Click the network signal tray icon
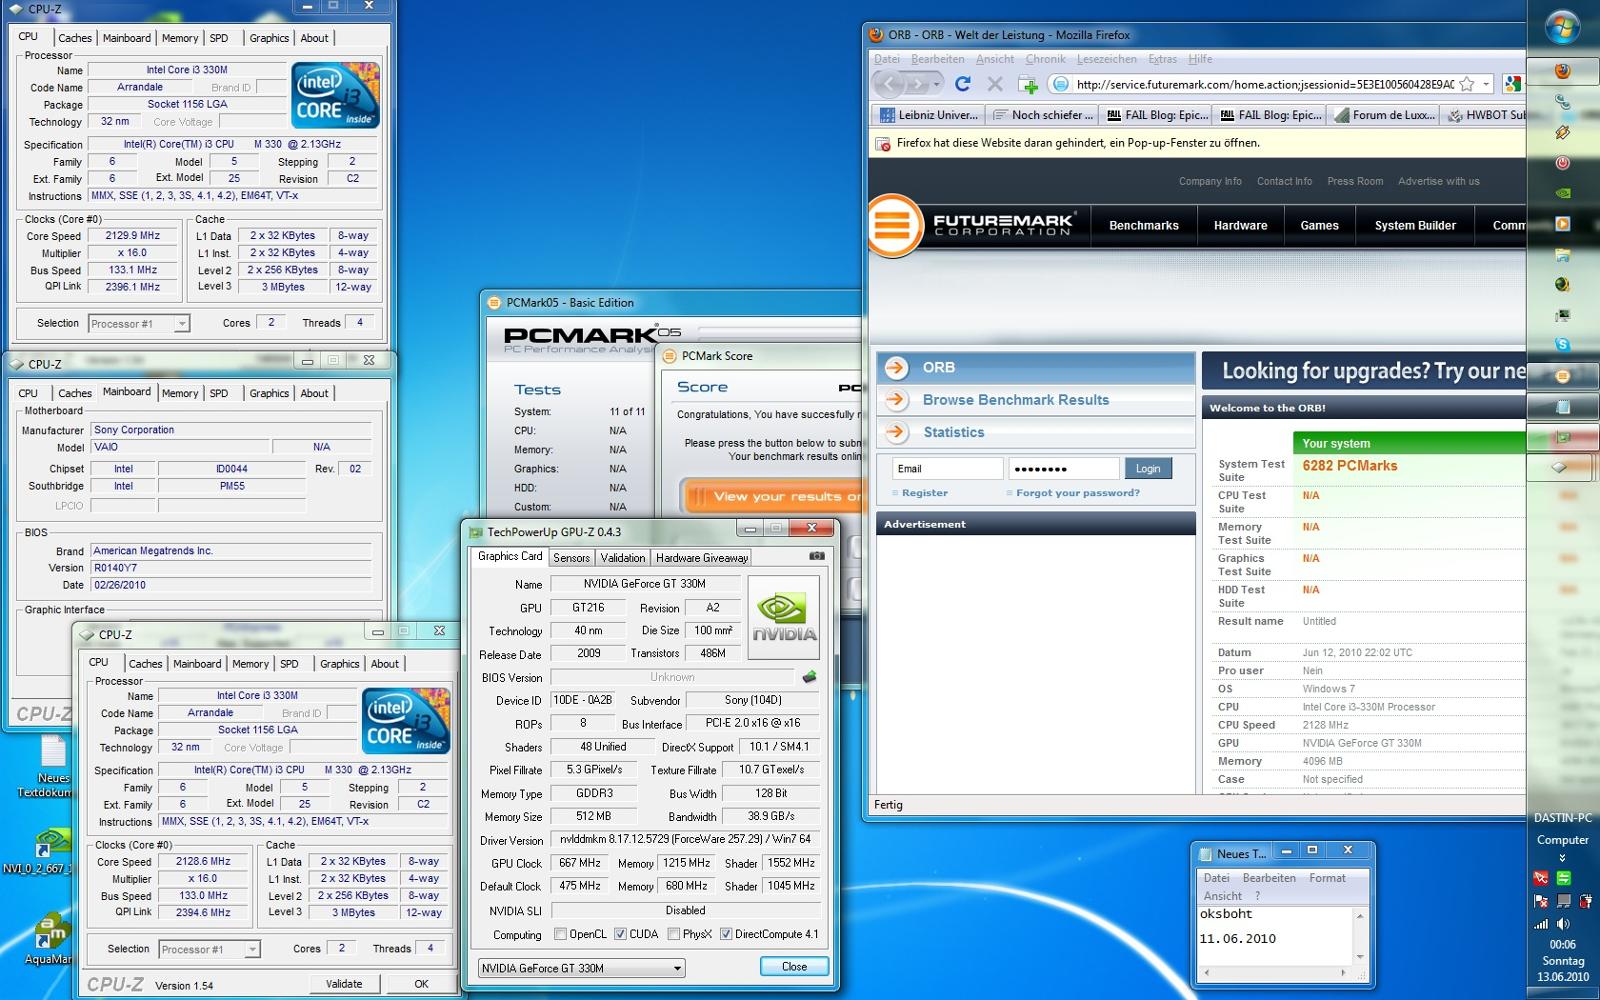The image size is (1600, 1000). pyautogui.click(x=1541, y=924)
